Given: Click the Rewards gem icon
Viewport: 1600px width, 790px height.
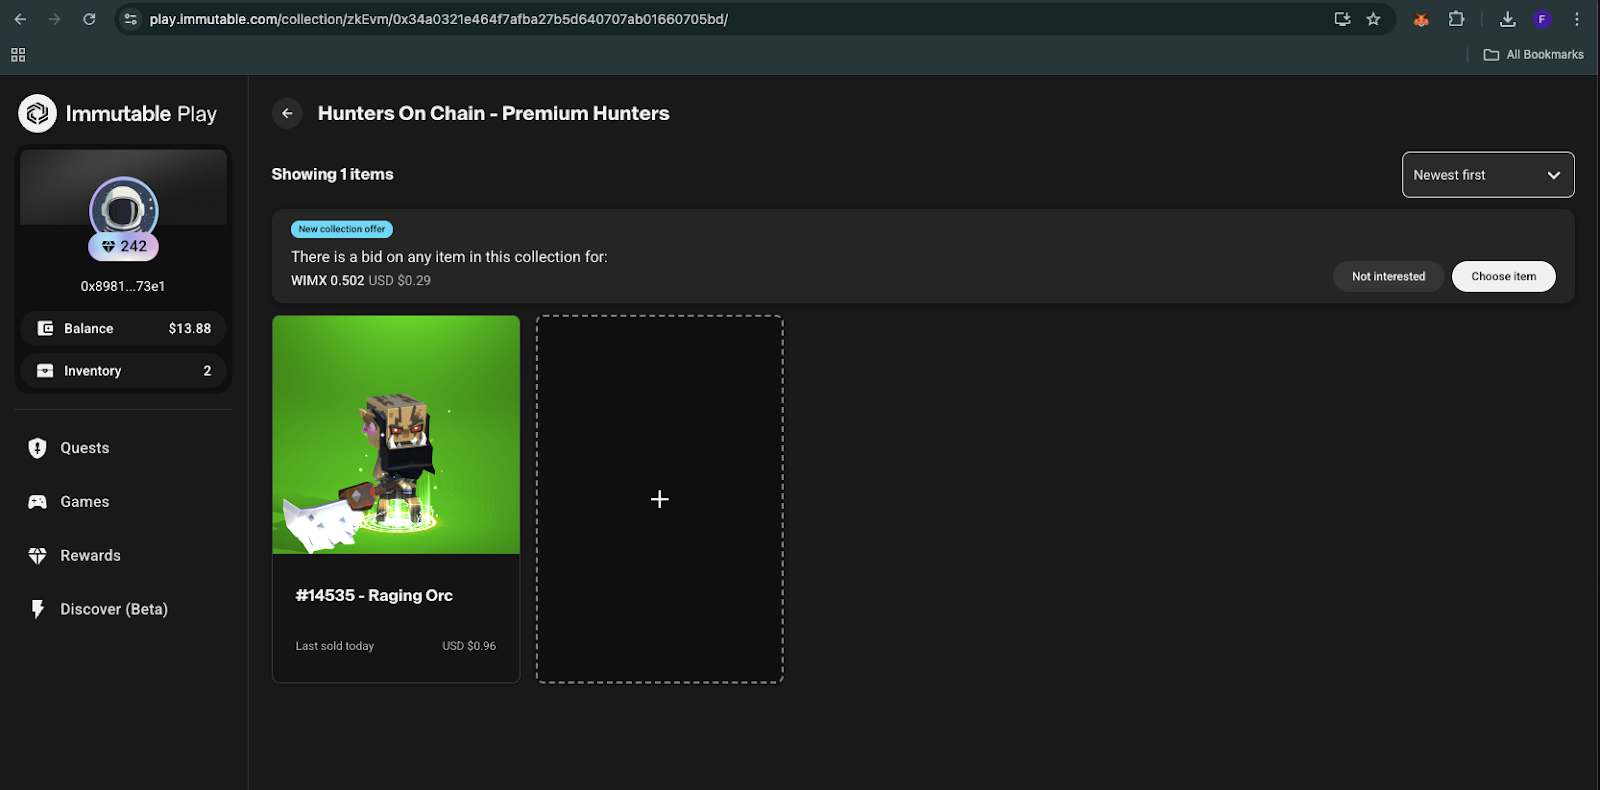Looking at the screenshot, I should pos(37,556).
